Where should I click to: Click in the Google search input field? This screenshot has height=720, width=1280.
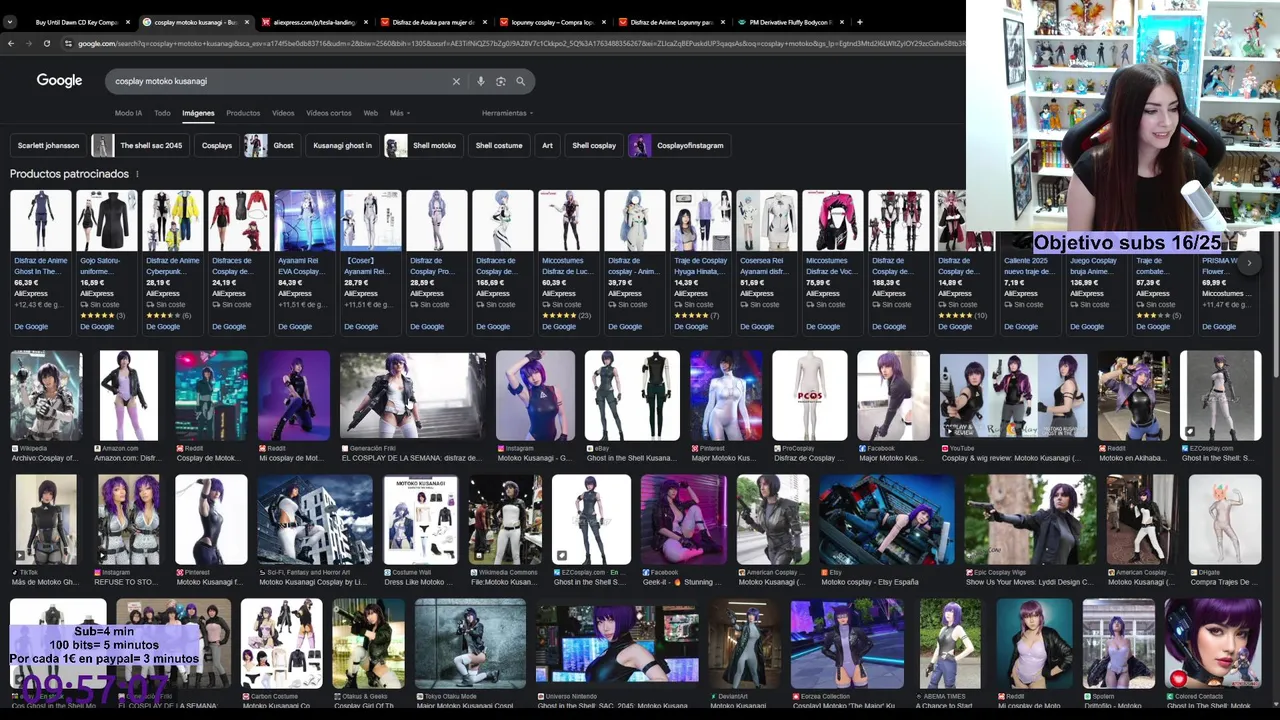280,81
